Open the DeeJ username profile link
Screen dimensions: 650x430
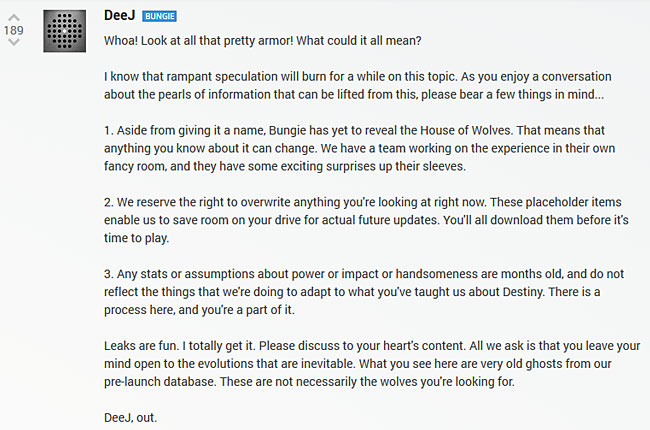point(119,15)
